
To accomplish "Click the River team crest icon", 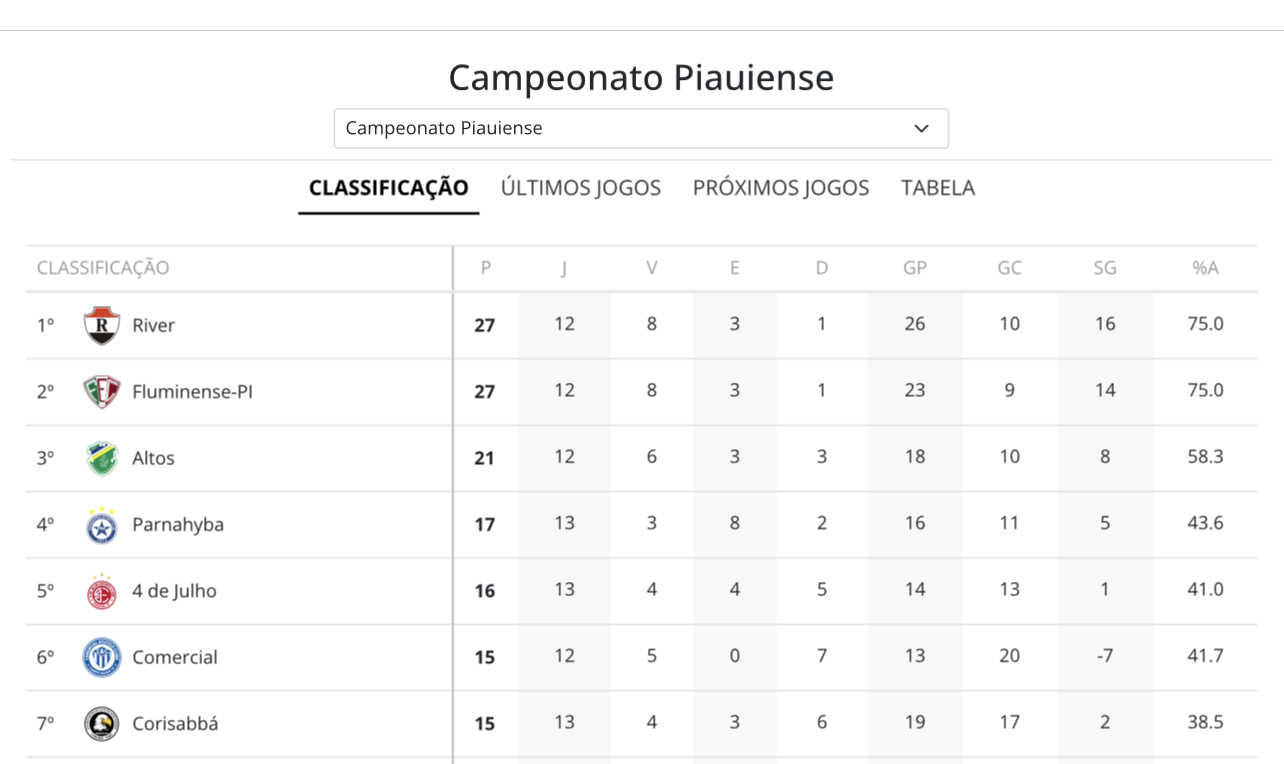I will click(x=102, y=325).
